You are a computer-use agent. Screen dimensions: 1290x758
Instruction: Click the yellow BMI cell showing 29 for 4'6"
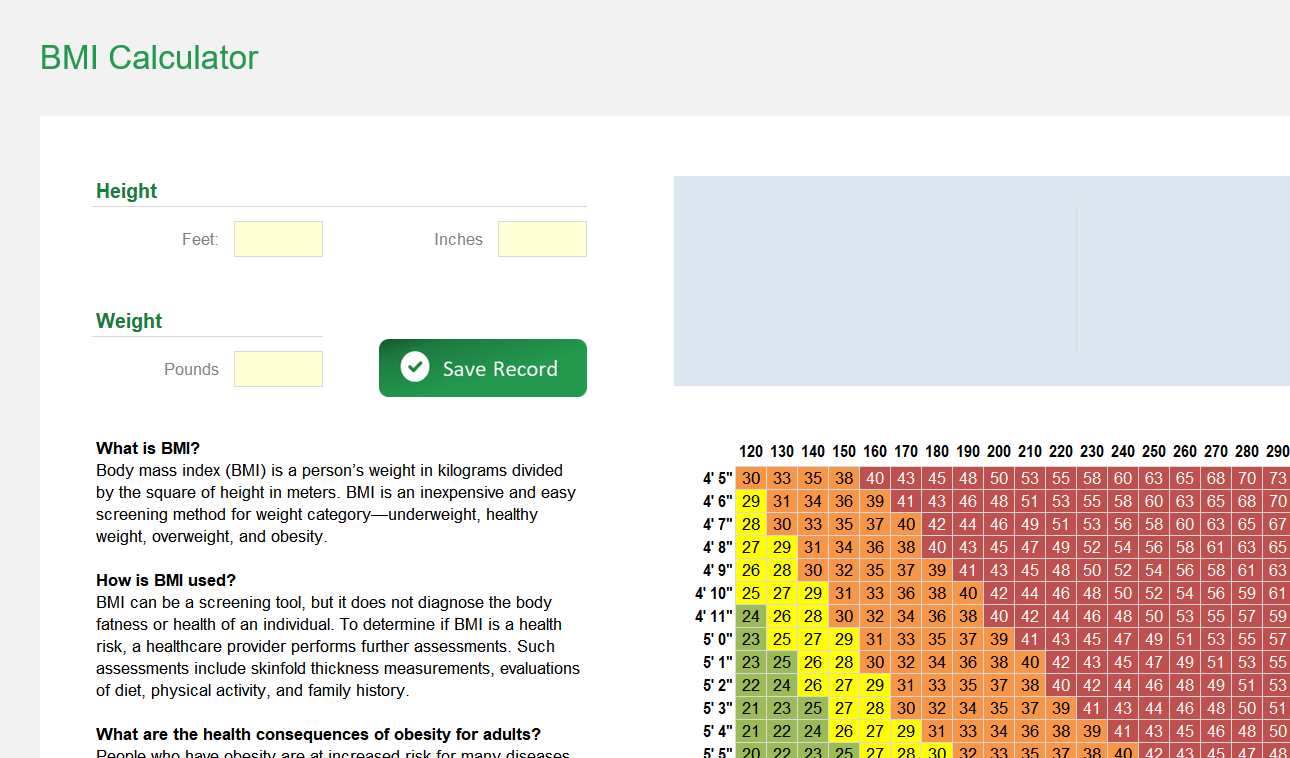coord(751,501)
